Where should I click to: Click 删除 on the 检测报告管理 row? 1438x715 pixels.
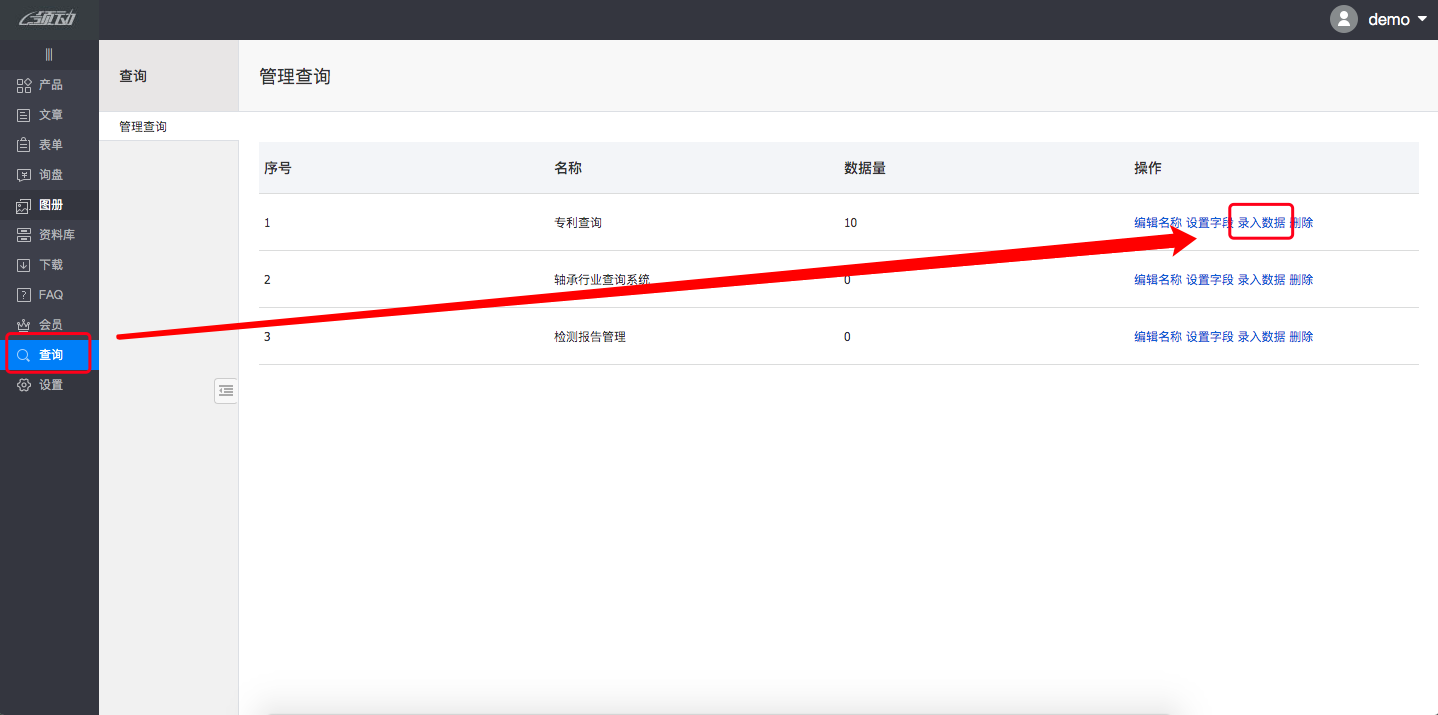(1300, 336)
